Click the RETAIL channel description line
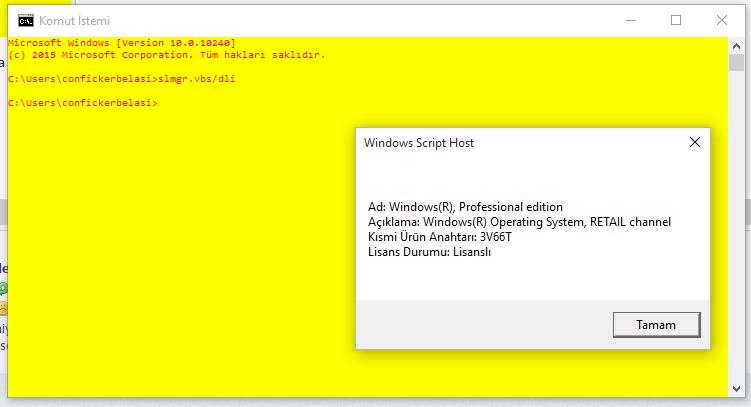 click(519, 221)
